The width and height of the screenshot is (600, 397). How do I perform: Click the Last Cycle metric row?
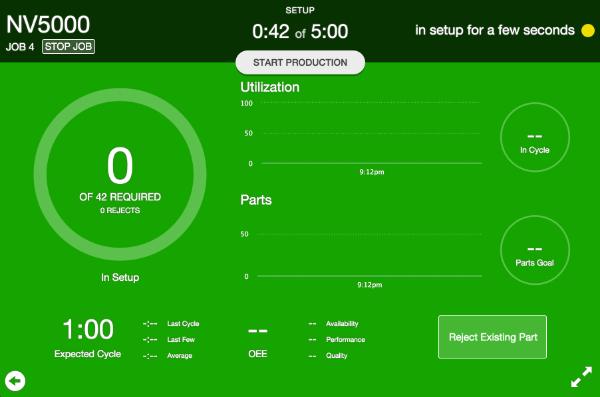click(171, 323)
